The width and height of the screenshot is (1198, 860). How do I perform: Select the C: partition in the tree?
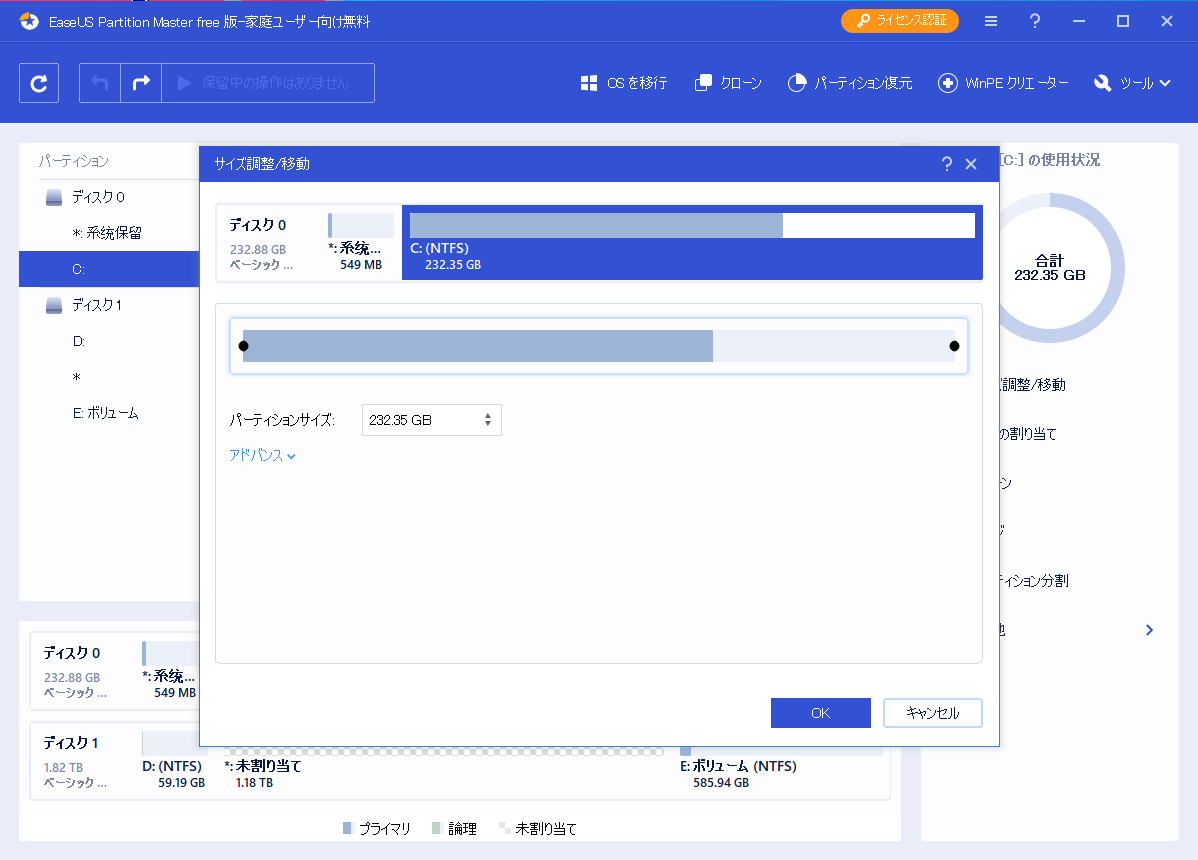108,269
